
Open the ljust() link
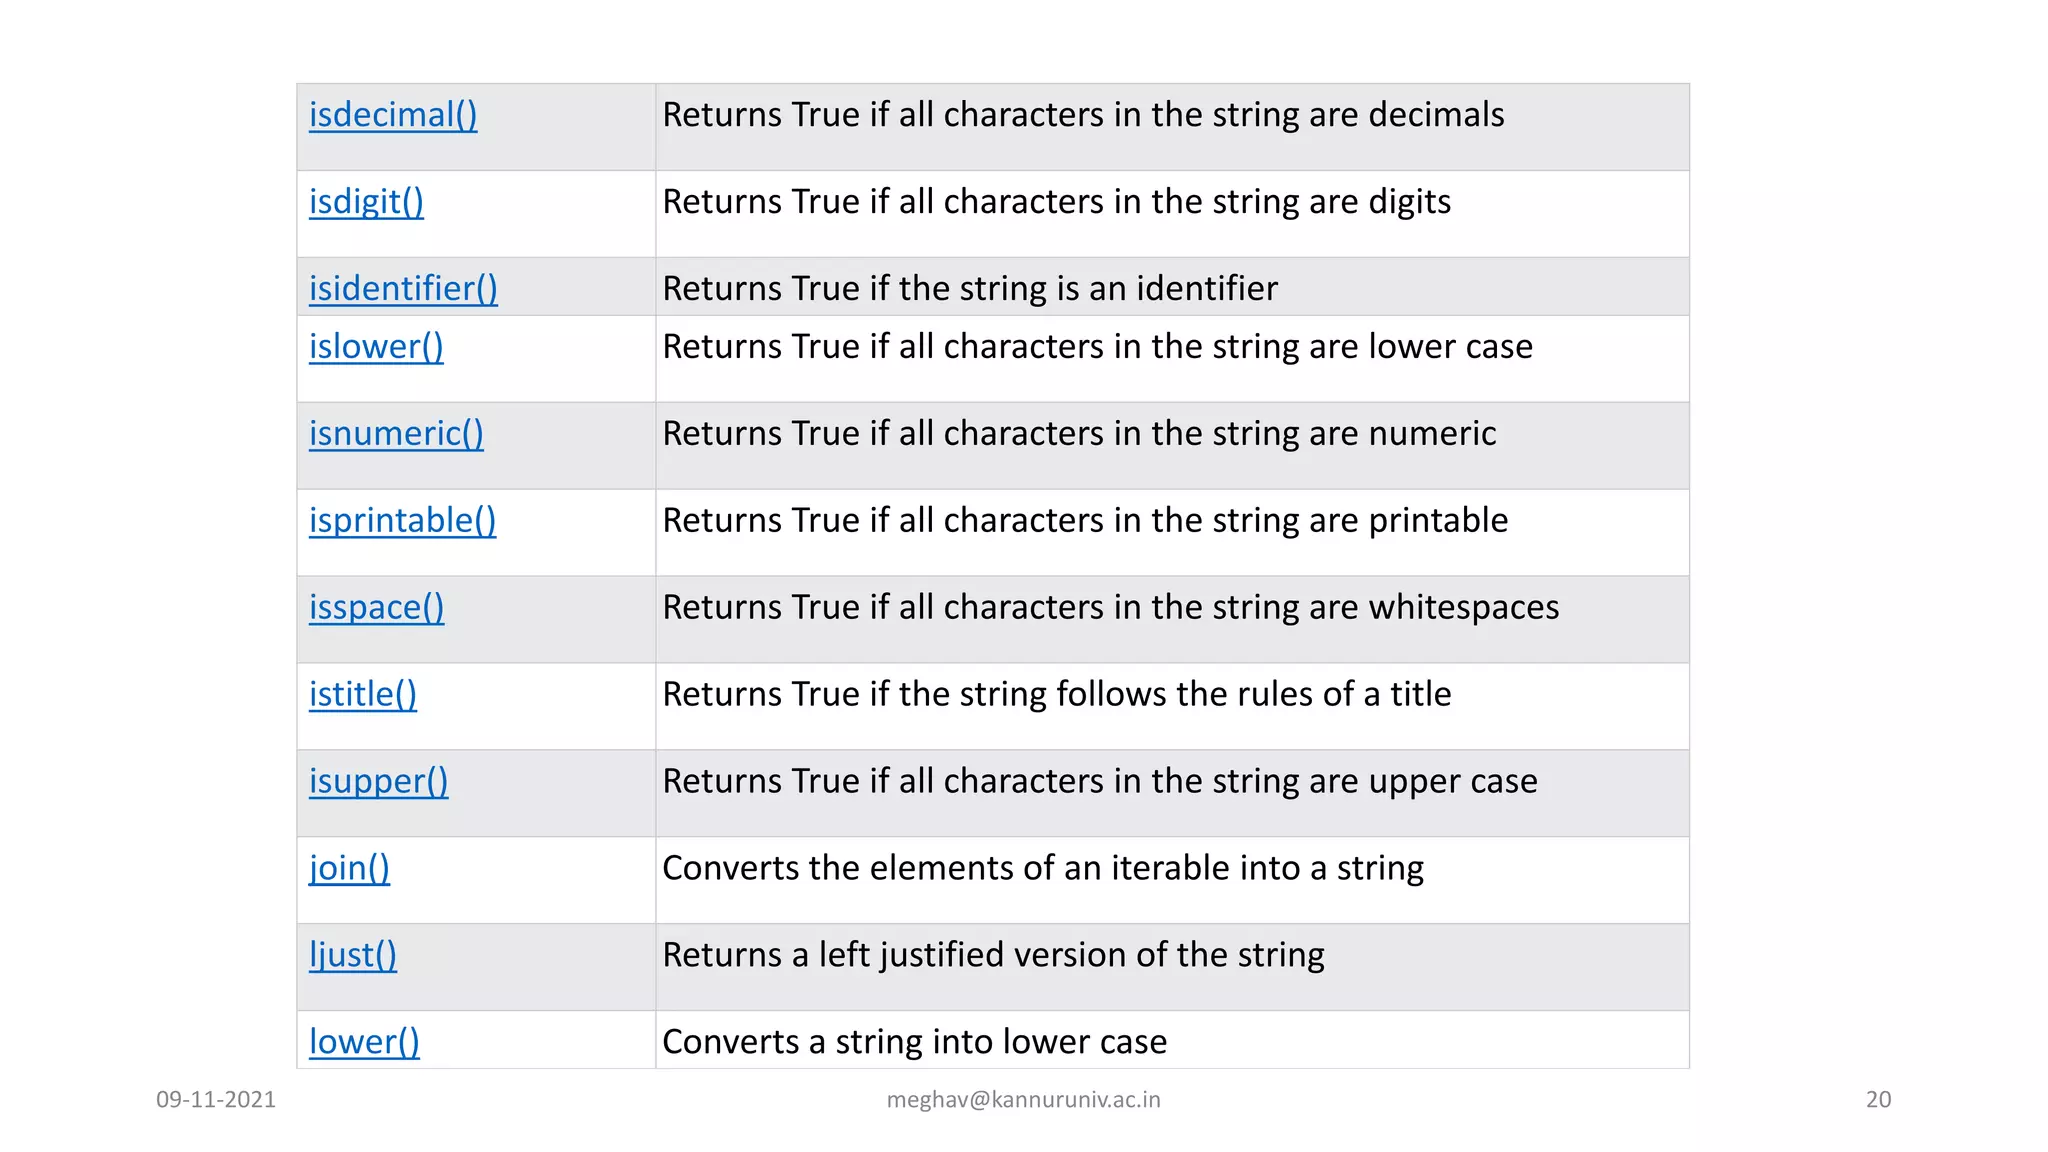(352, 957)
